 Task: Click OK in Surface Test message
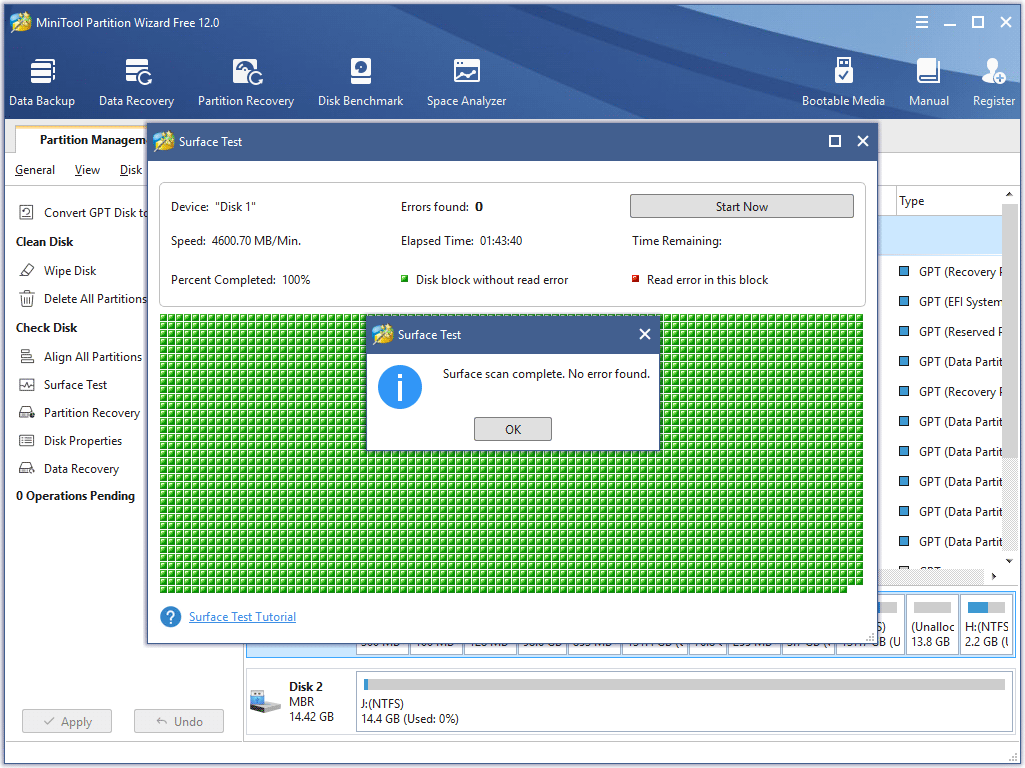pos(512,429)
